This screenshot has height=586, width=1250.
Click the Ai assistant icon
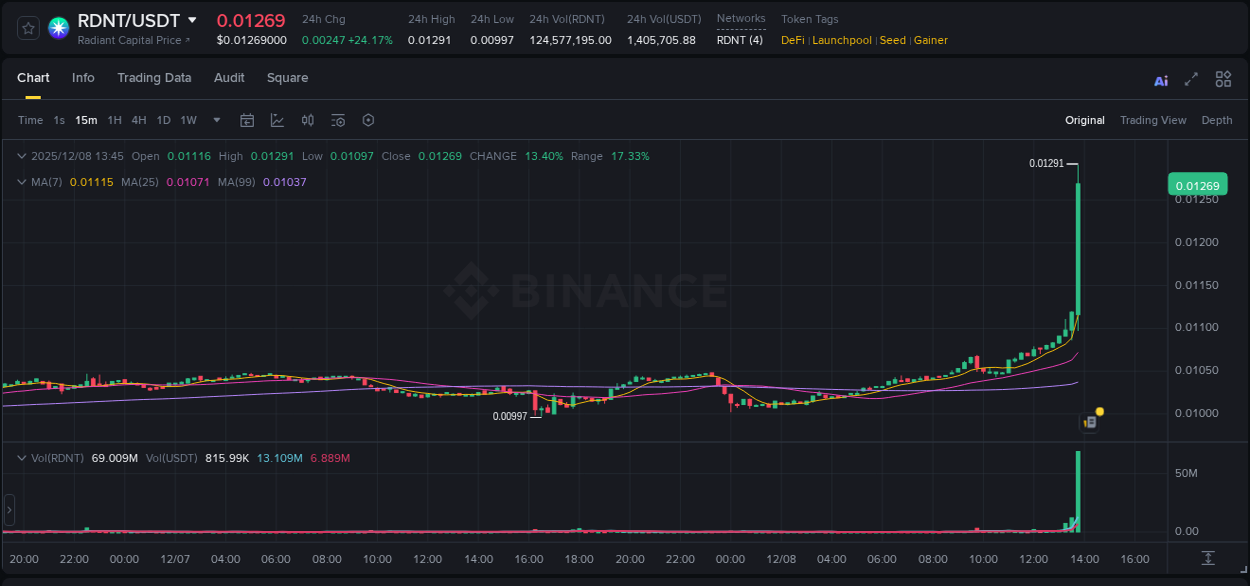click(1160, 78)
